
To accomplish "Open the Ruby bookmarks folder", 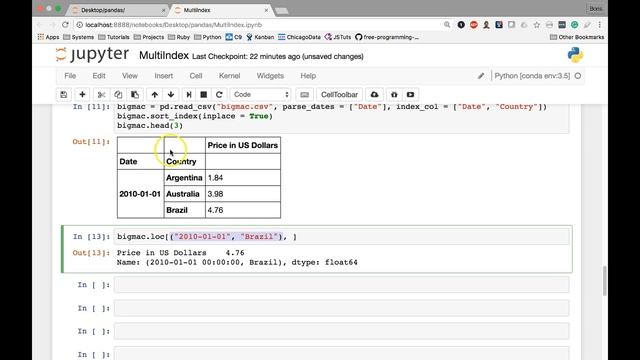I will click(179, 37).
